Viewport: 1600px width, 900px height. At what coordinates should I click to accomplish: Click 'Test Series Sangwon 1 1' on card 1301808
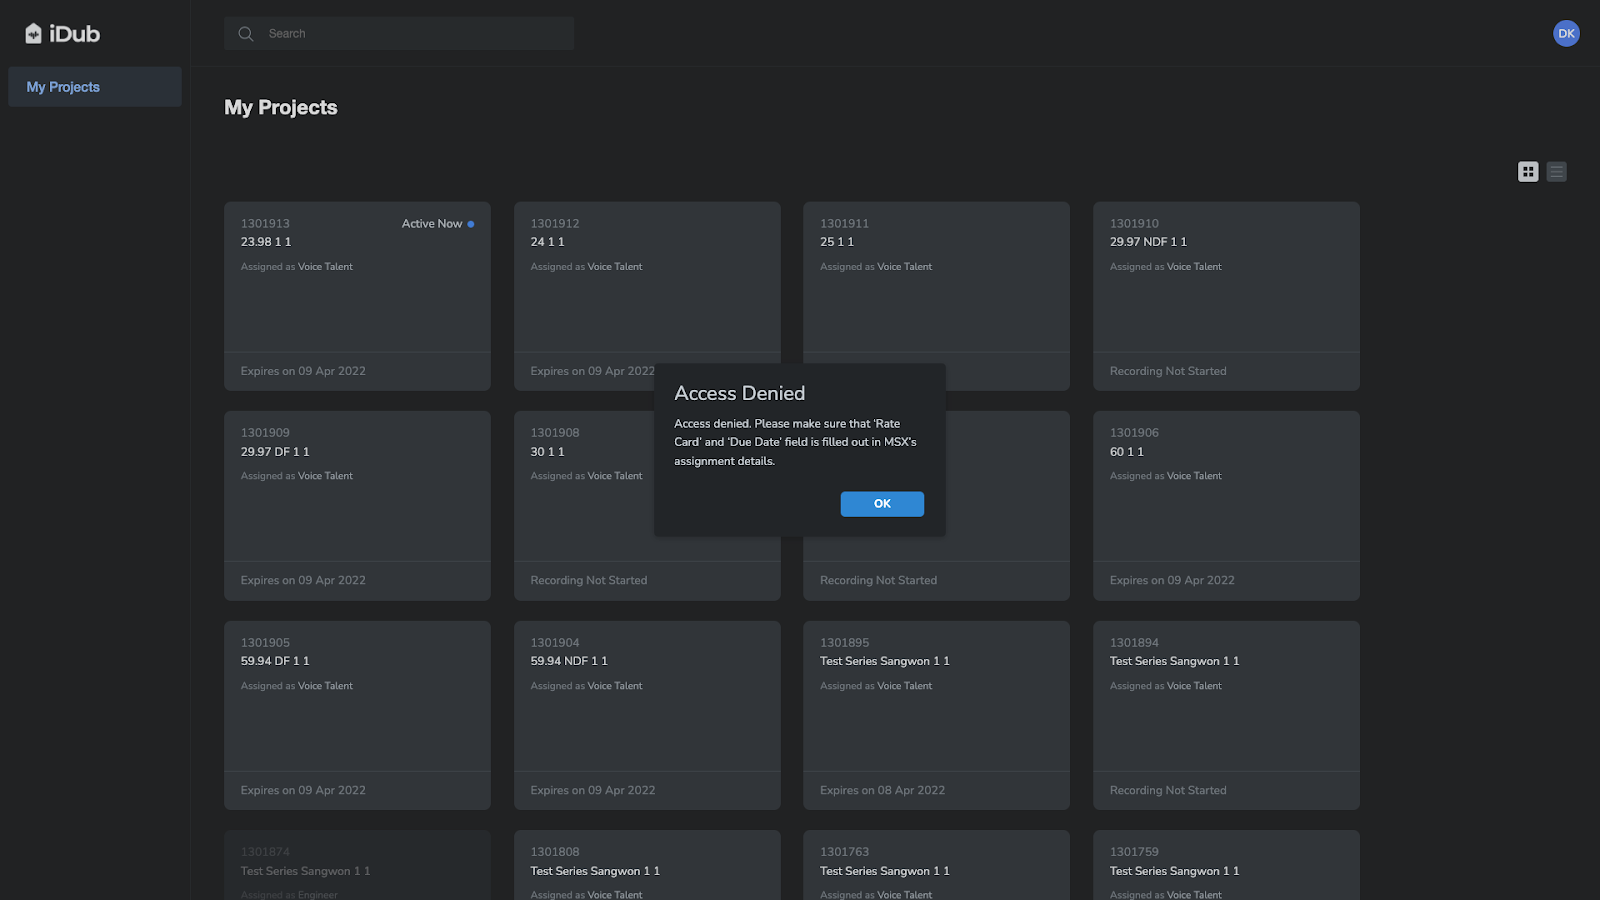point(595,871)
